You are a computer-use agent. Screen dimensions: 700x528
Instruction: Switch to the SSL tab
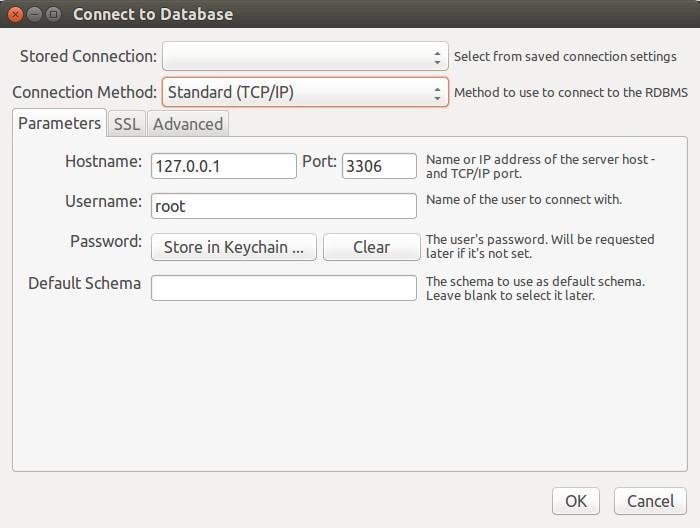pos(127,124)
